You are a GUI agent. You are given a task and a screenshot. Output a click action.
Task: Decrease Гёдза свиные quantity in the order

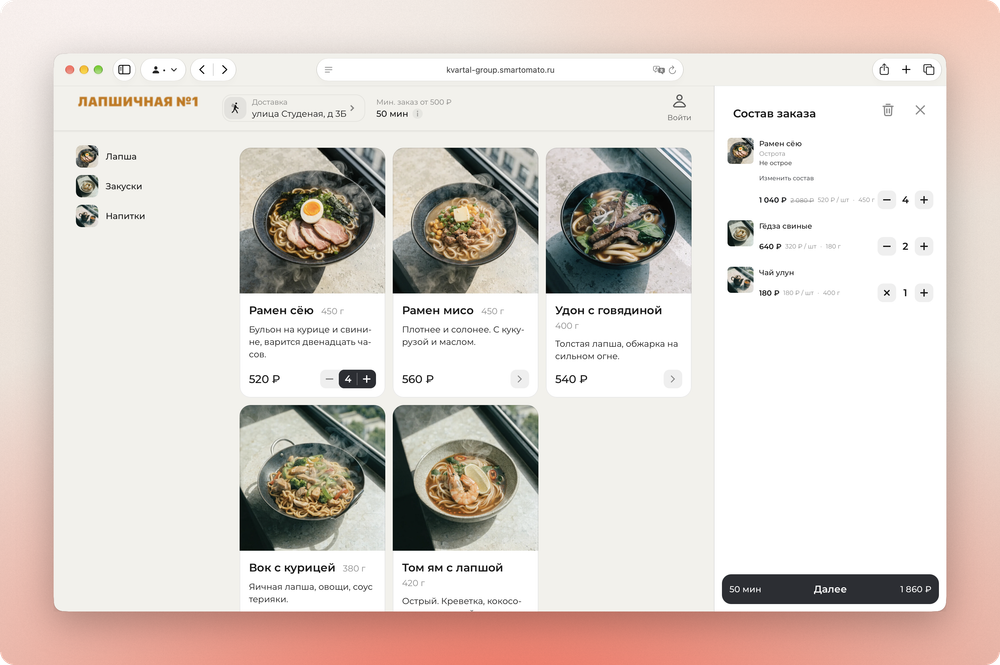[886, 246]
